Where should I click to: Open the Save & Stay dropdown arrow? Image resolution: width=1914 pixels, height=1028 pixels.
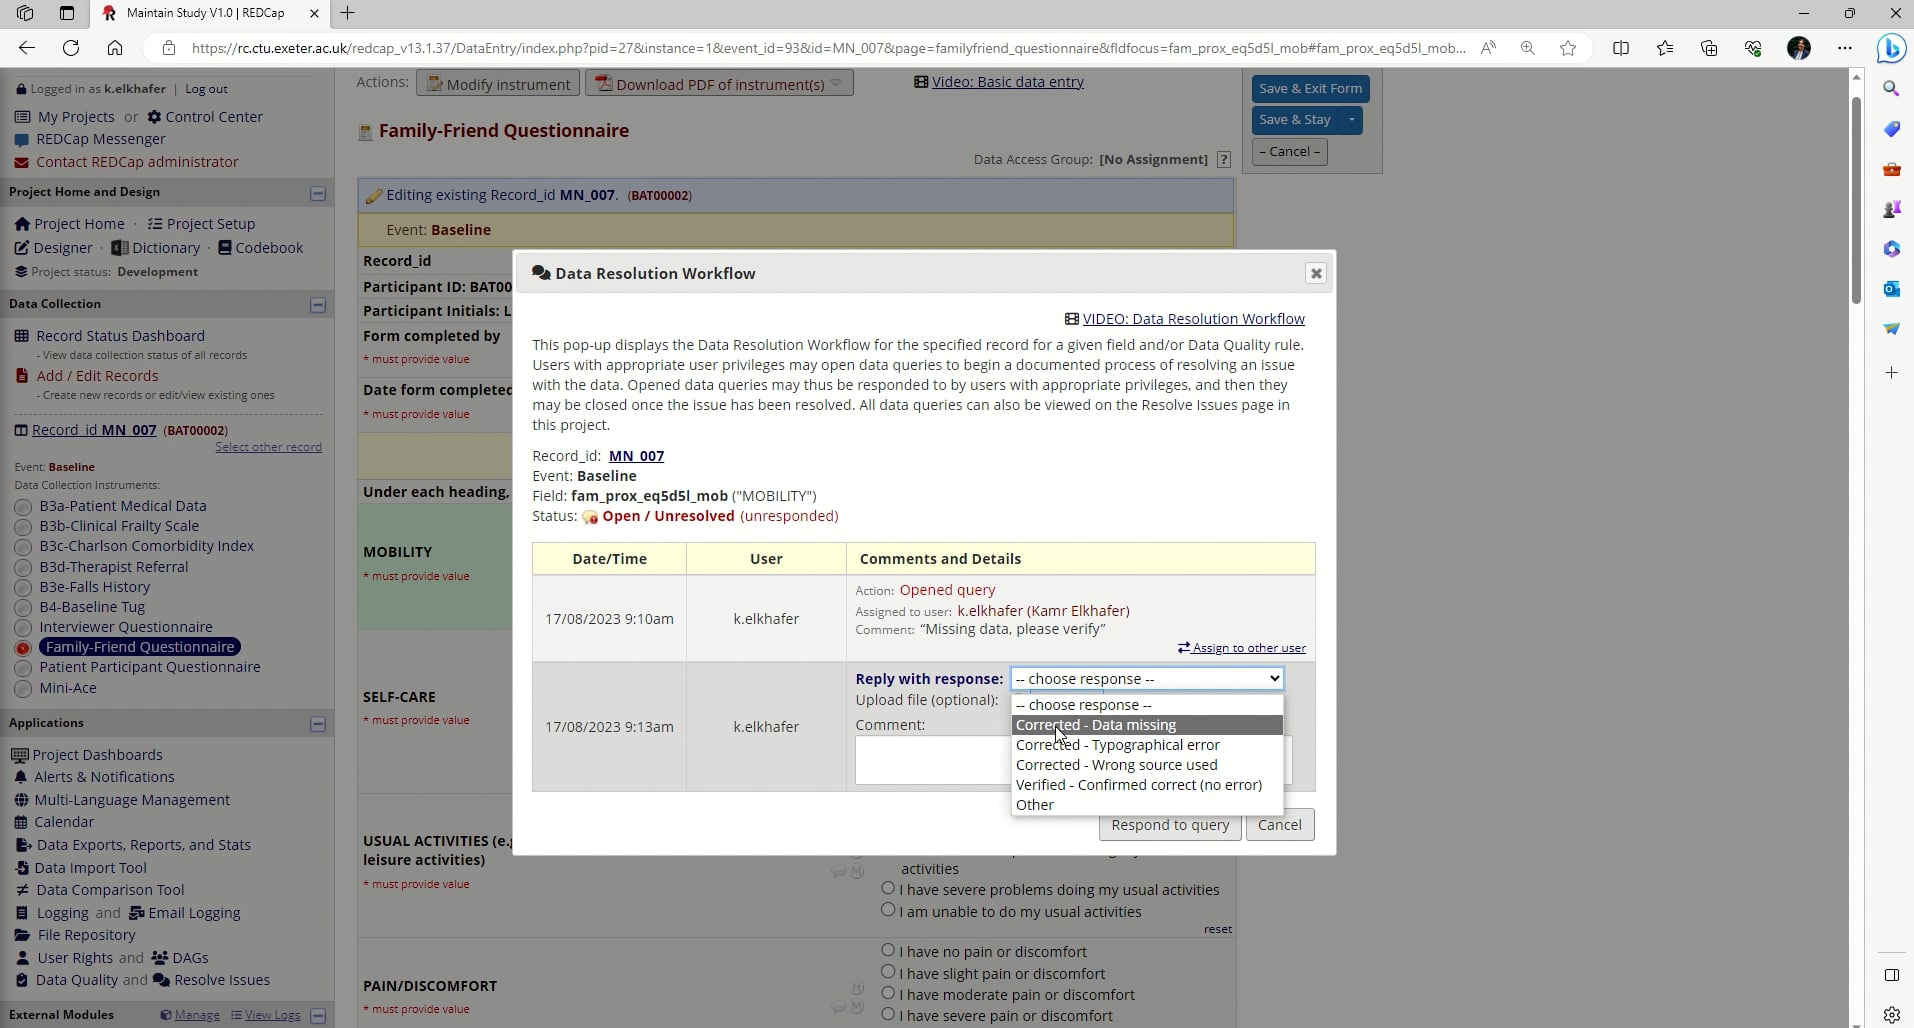click(x=1352, y=120)
